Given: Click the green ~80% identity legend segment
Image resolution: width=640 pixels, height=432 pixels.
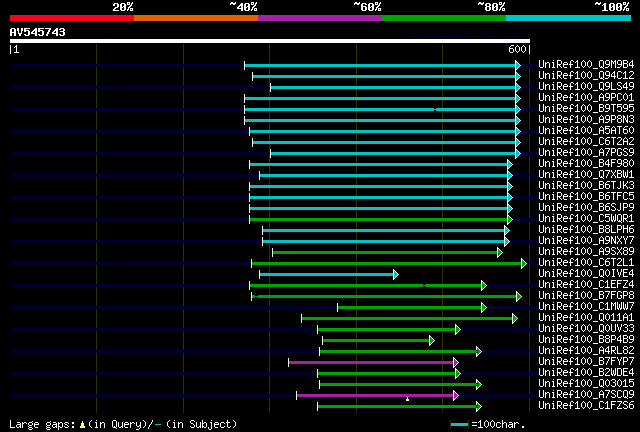Looking at the screenshot, I should 444,18.
